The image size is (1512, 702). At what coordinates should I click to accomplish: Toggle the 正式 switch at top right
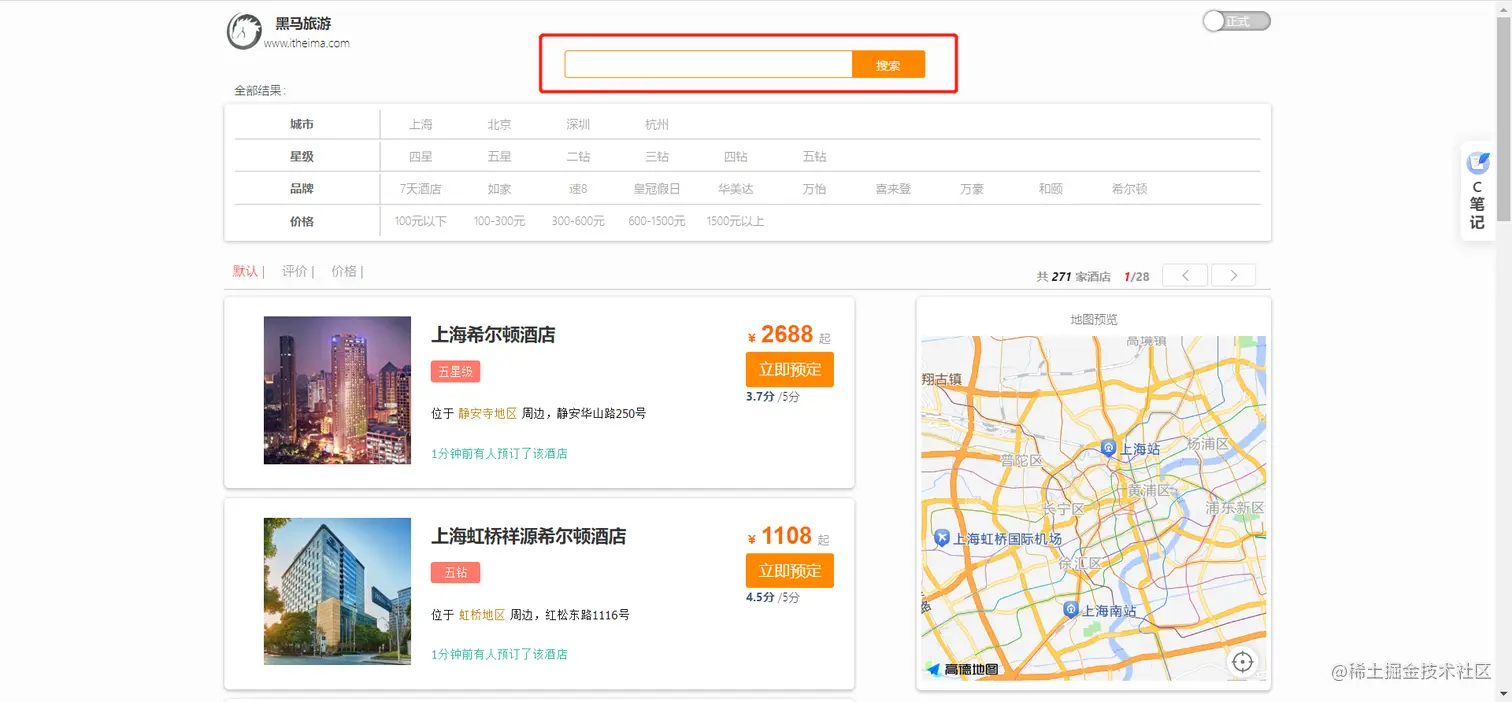click(1236, 21)
